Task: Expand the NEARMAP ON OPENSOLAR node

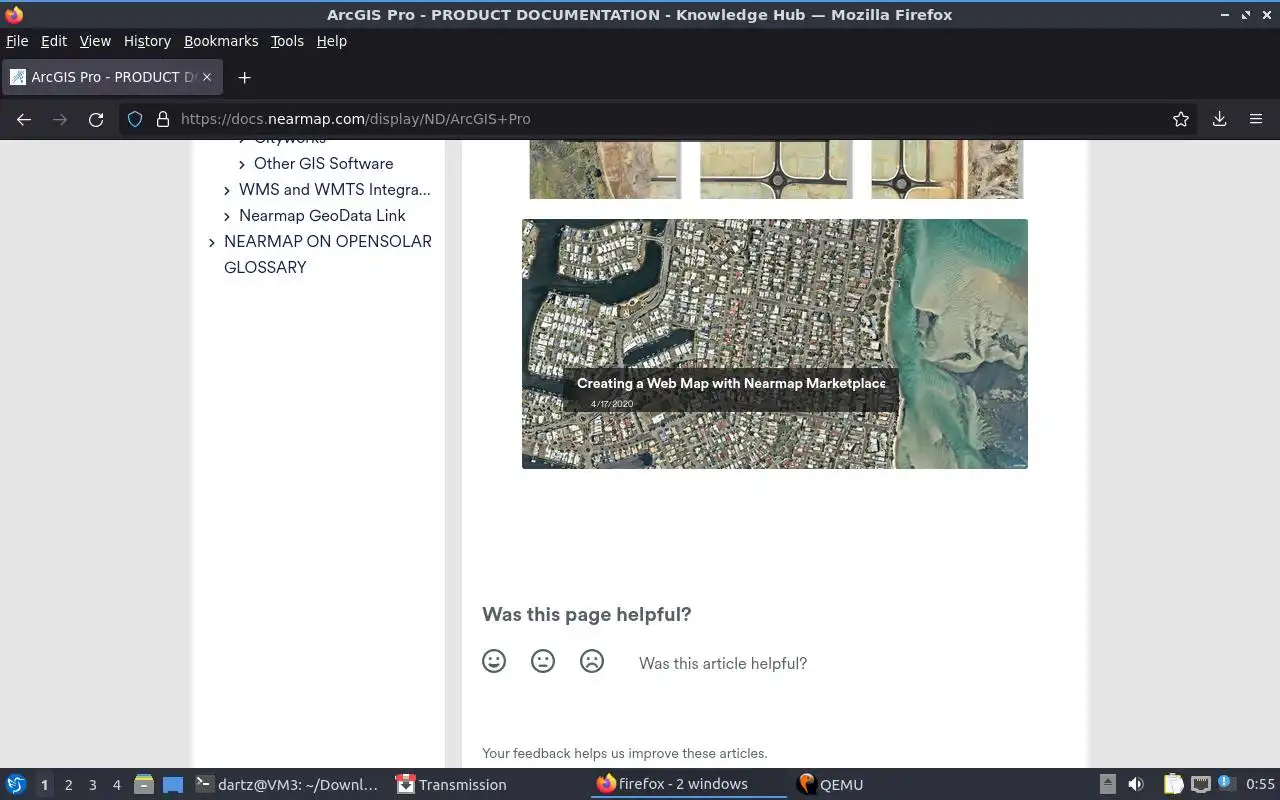Action: pos(212,242)
